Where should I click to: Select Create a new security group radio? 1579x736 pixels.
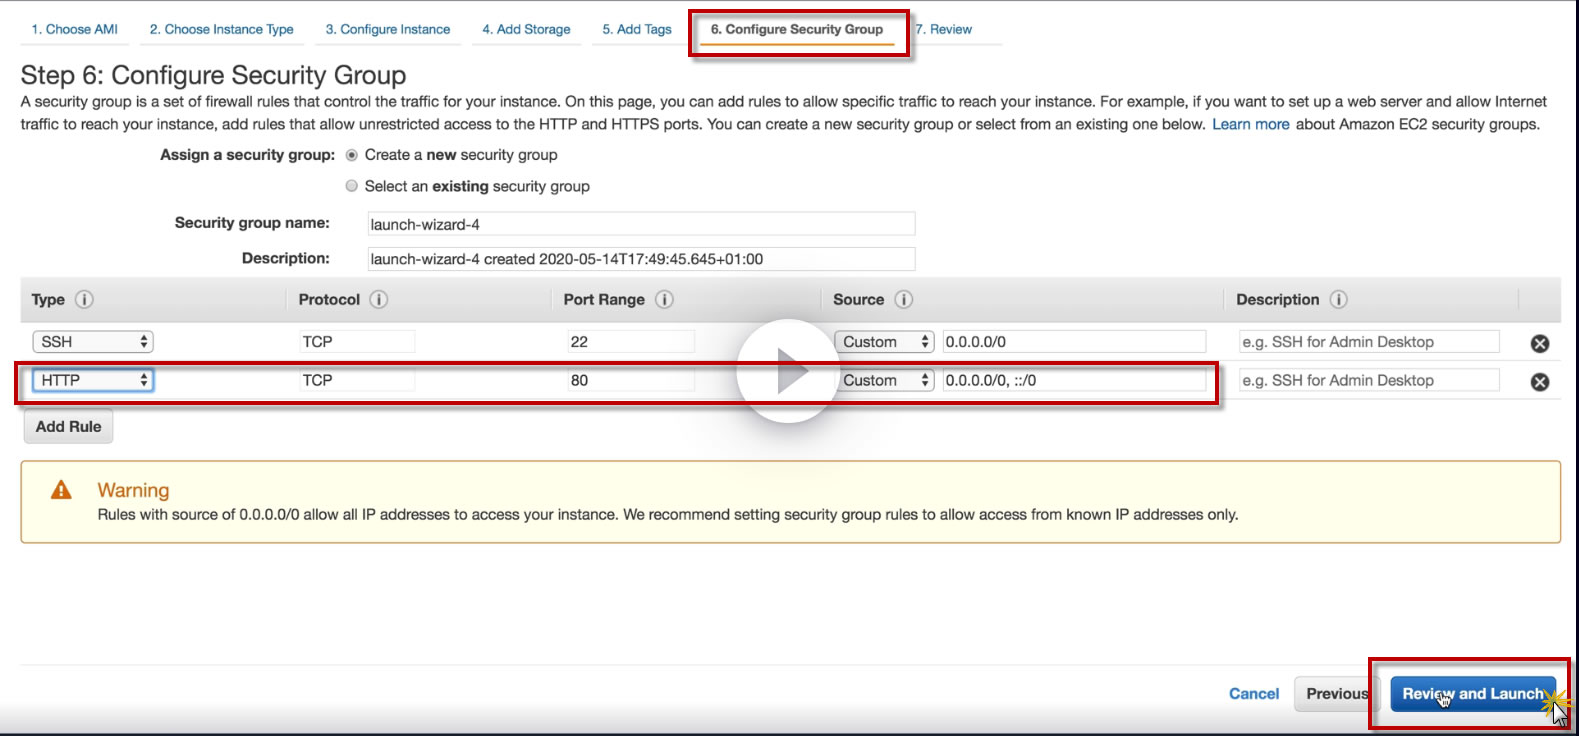click(351, 155)
